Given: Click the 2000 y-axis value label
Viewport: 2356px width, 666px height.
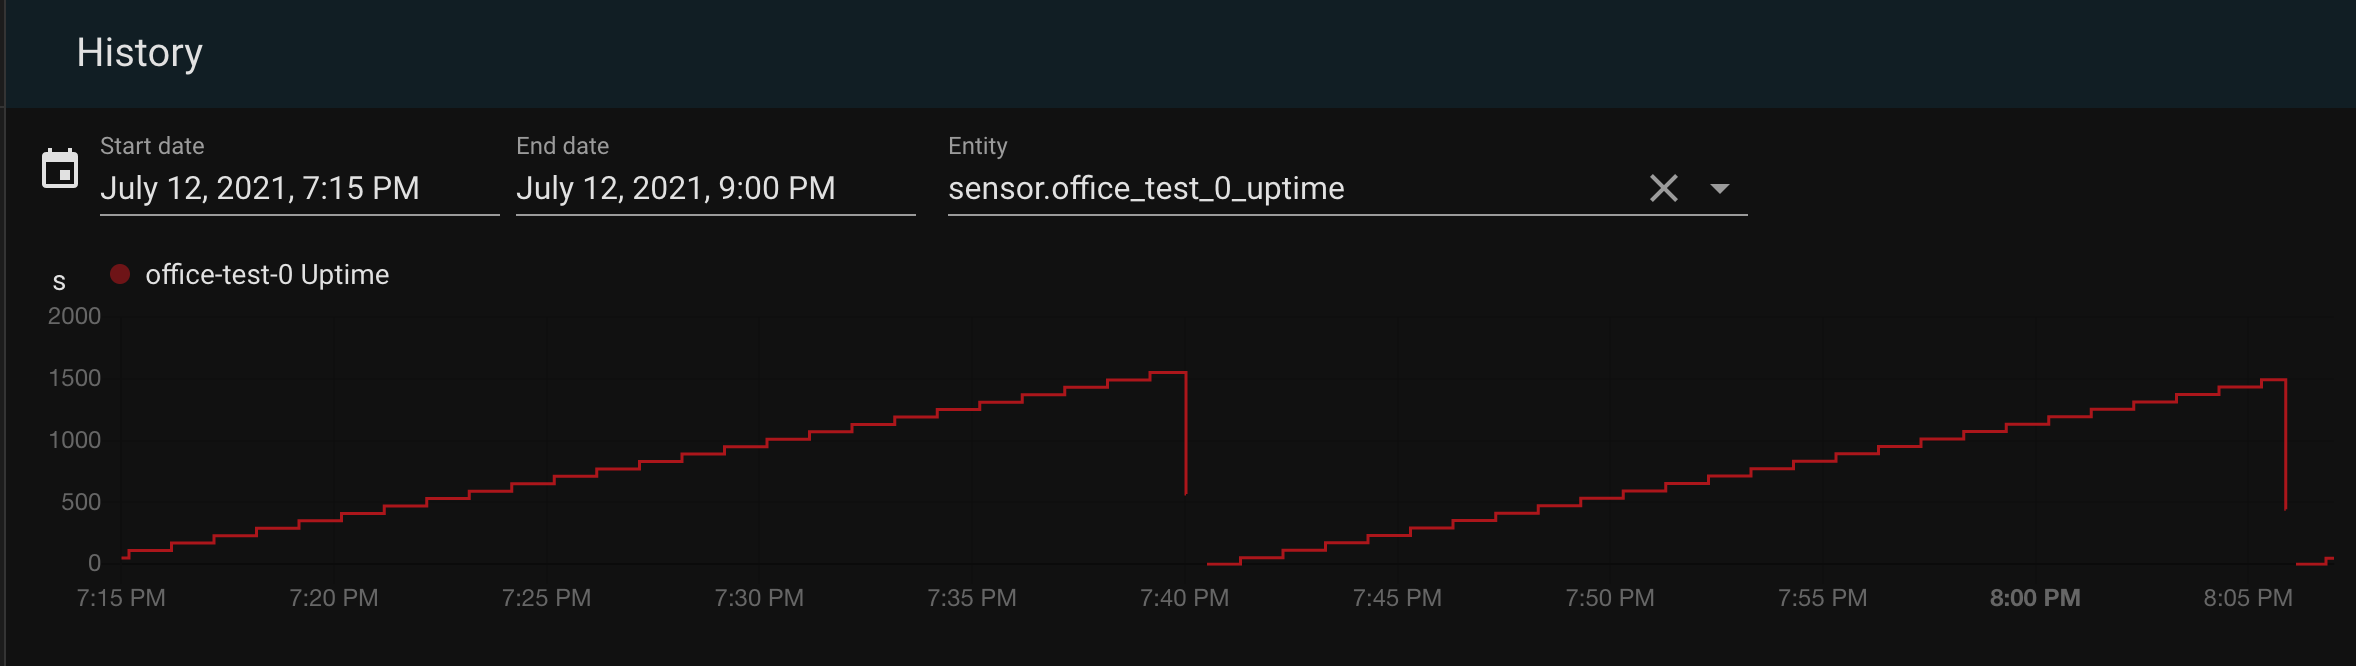Looking at the screenshot, I should tap(75, 316).
